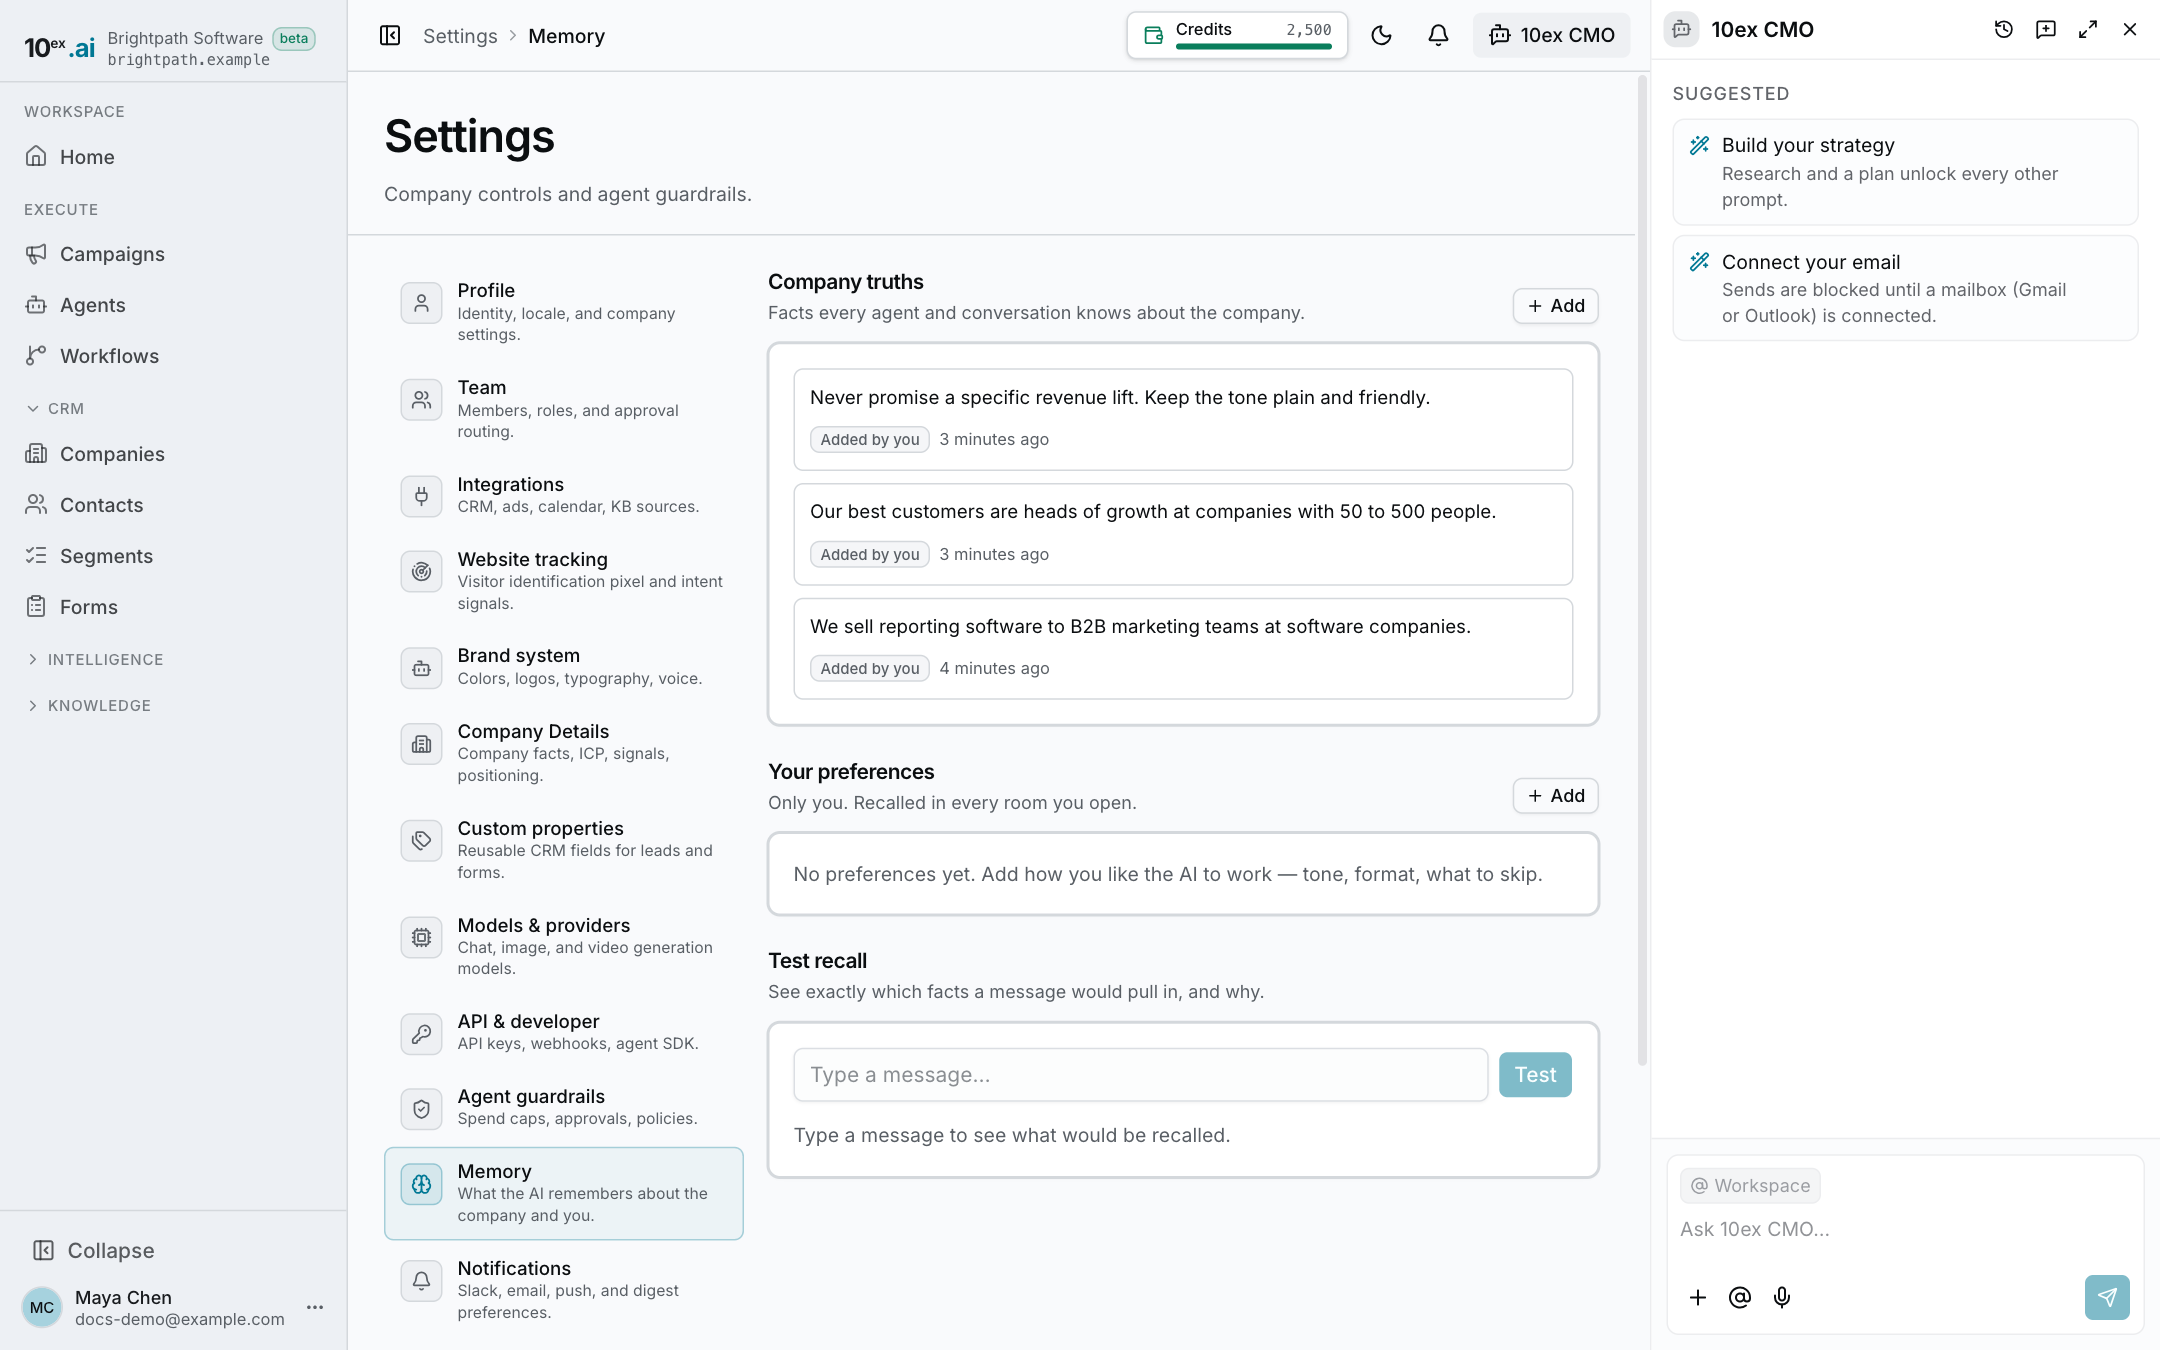Viewport: 2160px width, 1350px height.
Task: Send the chat message
Action: [2107, 1297]
